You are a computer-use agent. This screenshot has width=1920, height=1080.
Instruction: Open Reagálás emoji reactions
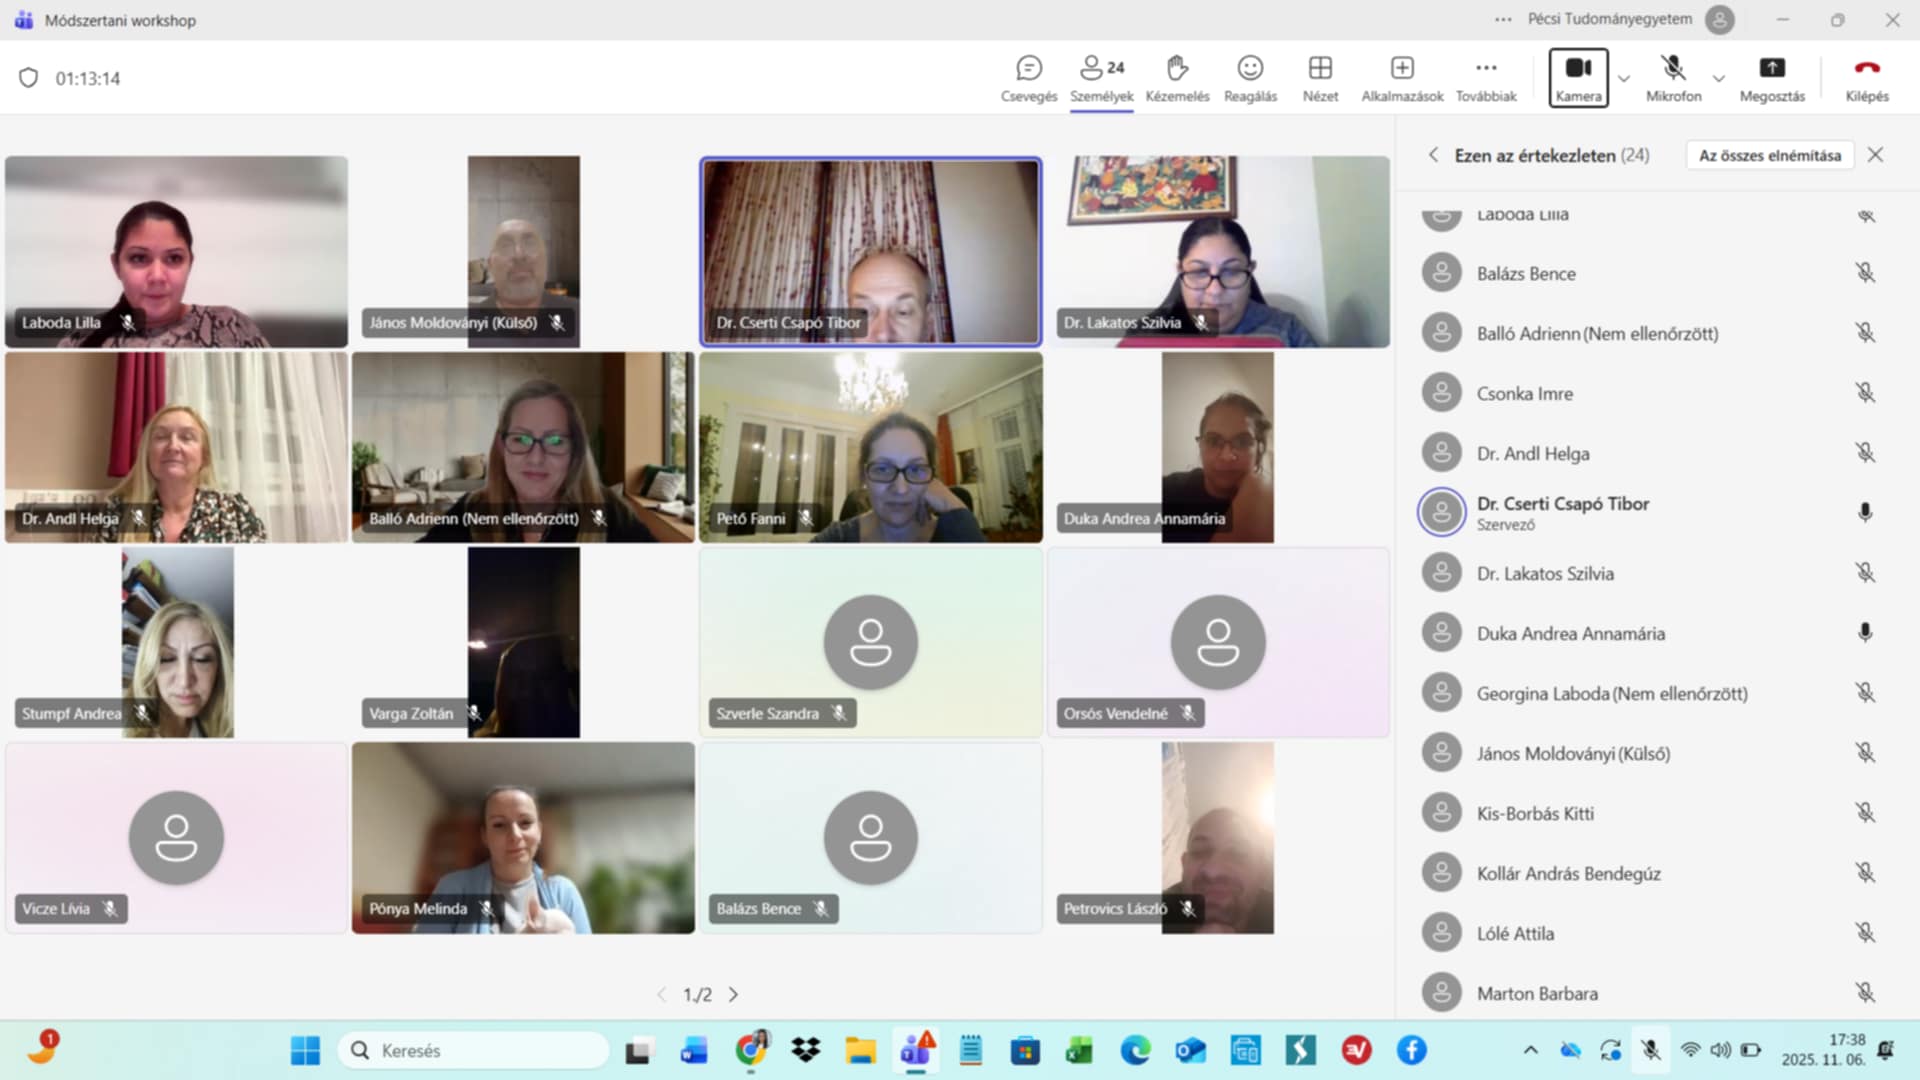[1250, 77]
